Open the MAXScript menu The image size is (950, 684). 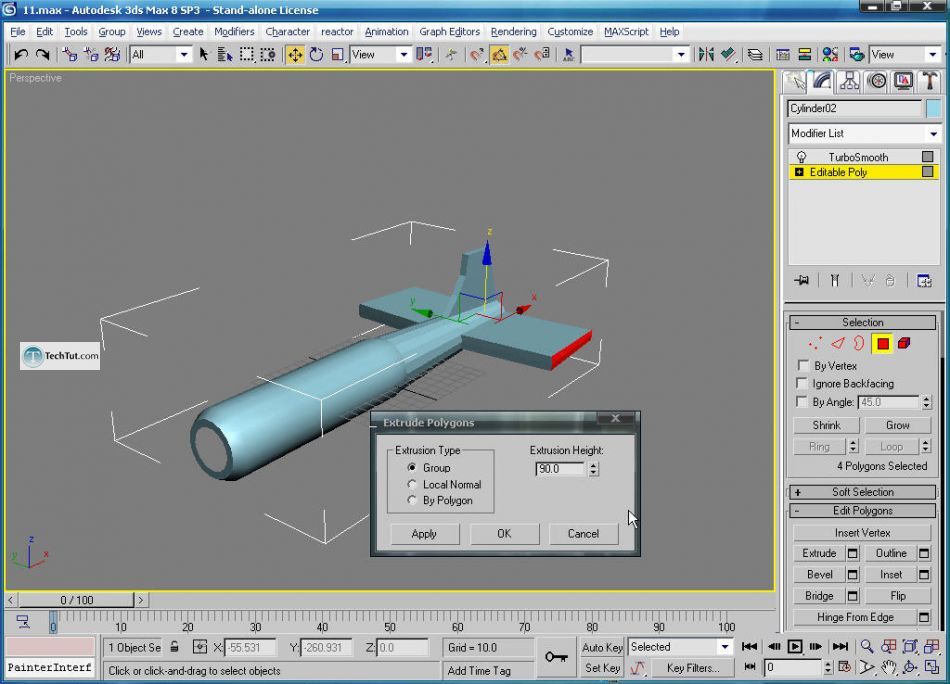click(x=626, y=32)
